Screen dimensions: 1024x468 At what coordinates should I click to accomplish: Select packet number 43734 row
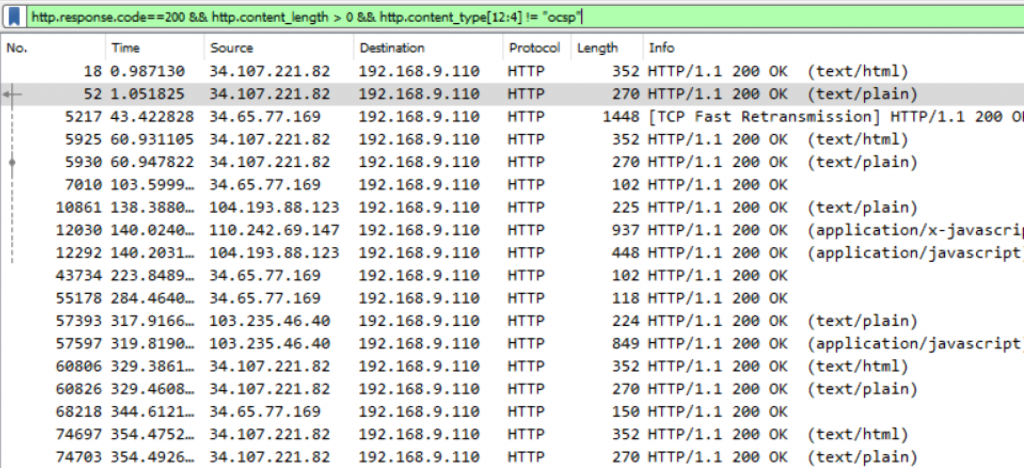click(512, 275)
